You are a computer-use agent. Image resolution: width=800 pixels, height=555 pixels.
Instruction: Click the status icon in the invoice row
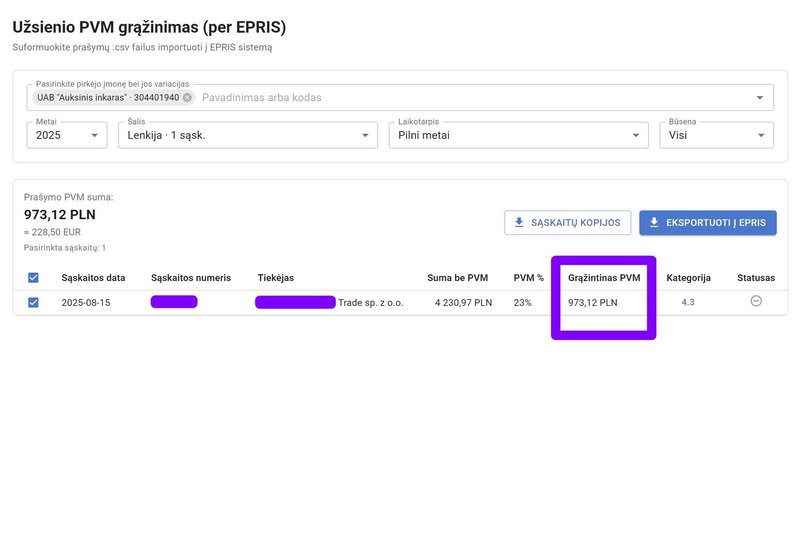(756, 301)
